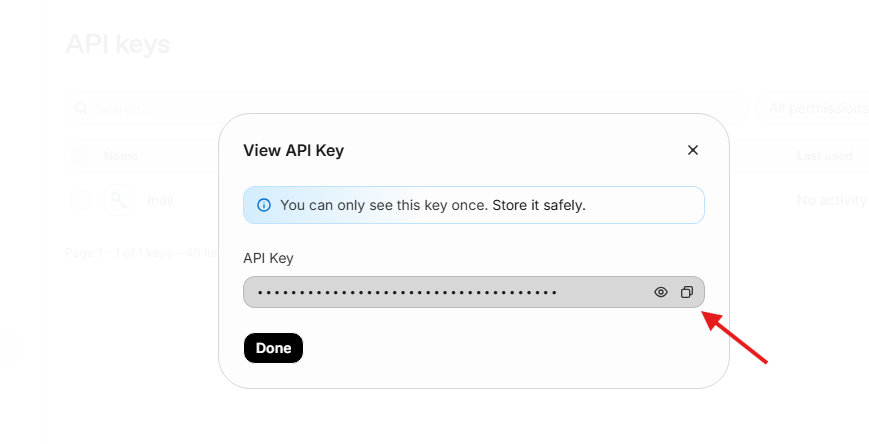Focus the Search field behind the dialog
This screenshot has width=869, height=444.
point(406,108)
